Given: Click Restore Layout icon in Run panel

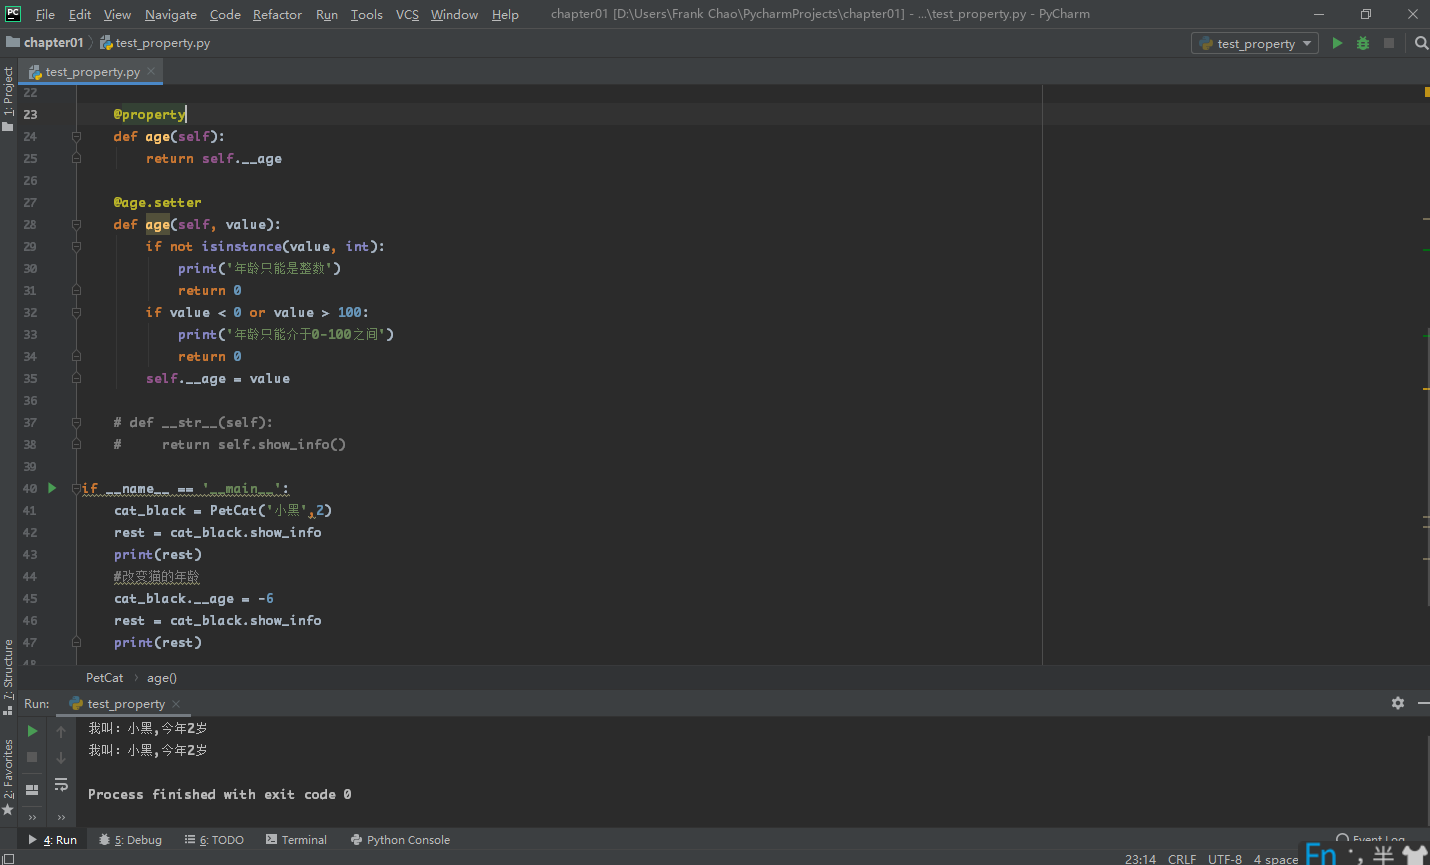Looking at the screenshot, I should pyautogui.click(x=32, y=789).
